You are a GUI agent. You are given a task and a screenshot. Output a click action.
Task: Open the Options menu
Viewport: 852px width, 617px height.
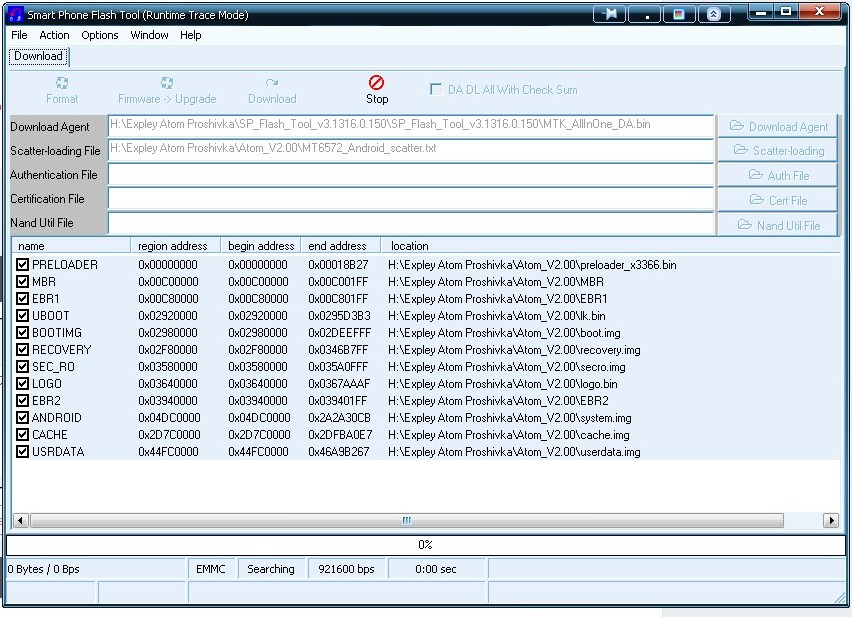(x=100, y=35)
